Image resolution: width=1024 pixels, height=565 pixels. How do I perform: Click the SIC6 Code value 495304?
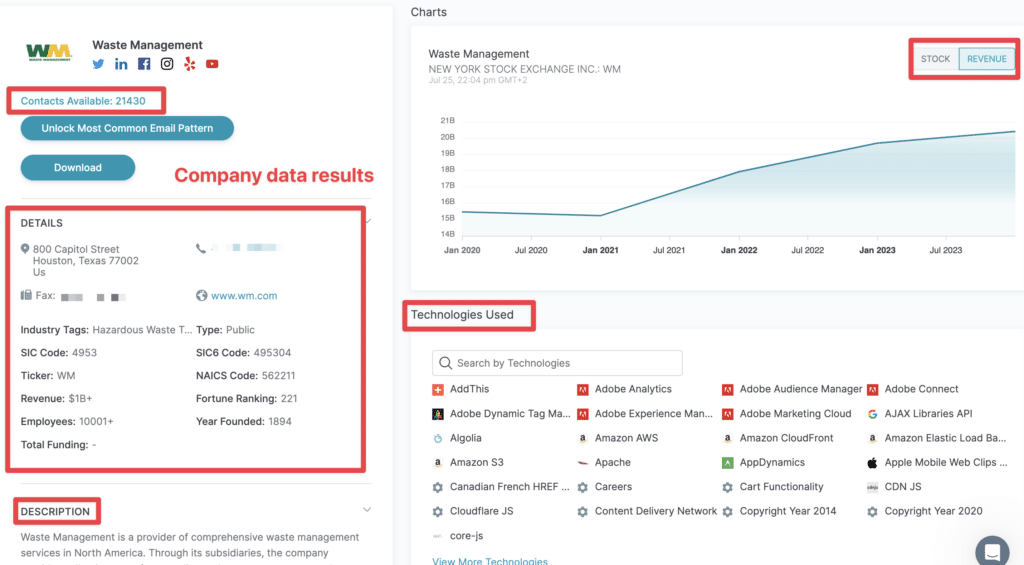[272, 353]
